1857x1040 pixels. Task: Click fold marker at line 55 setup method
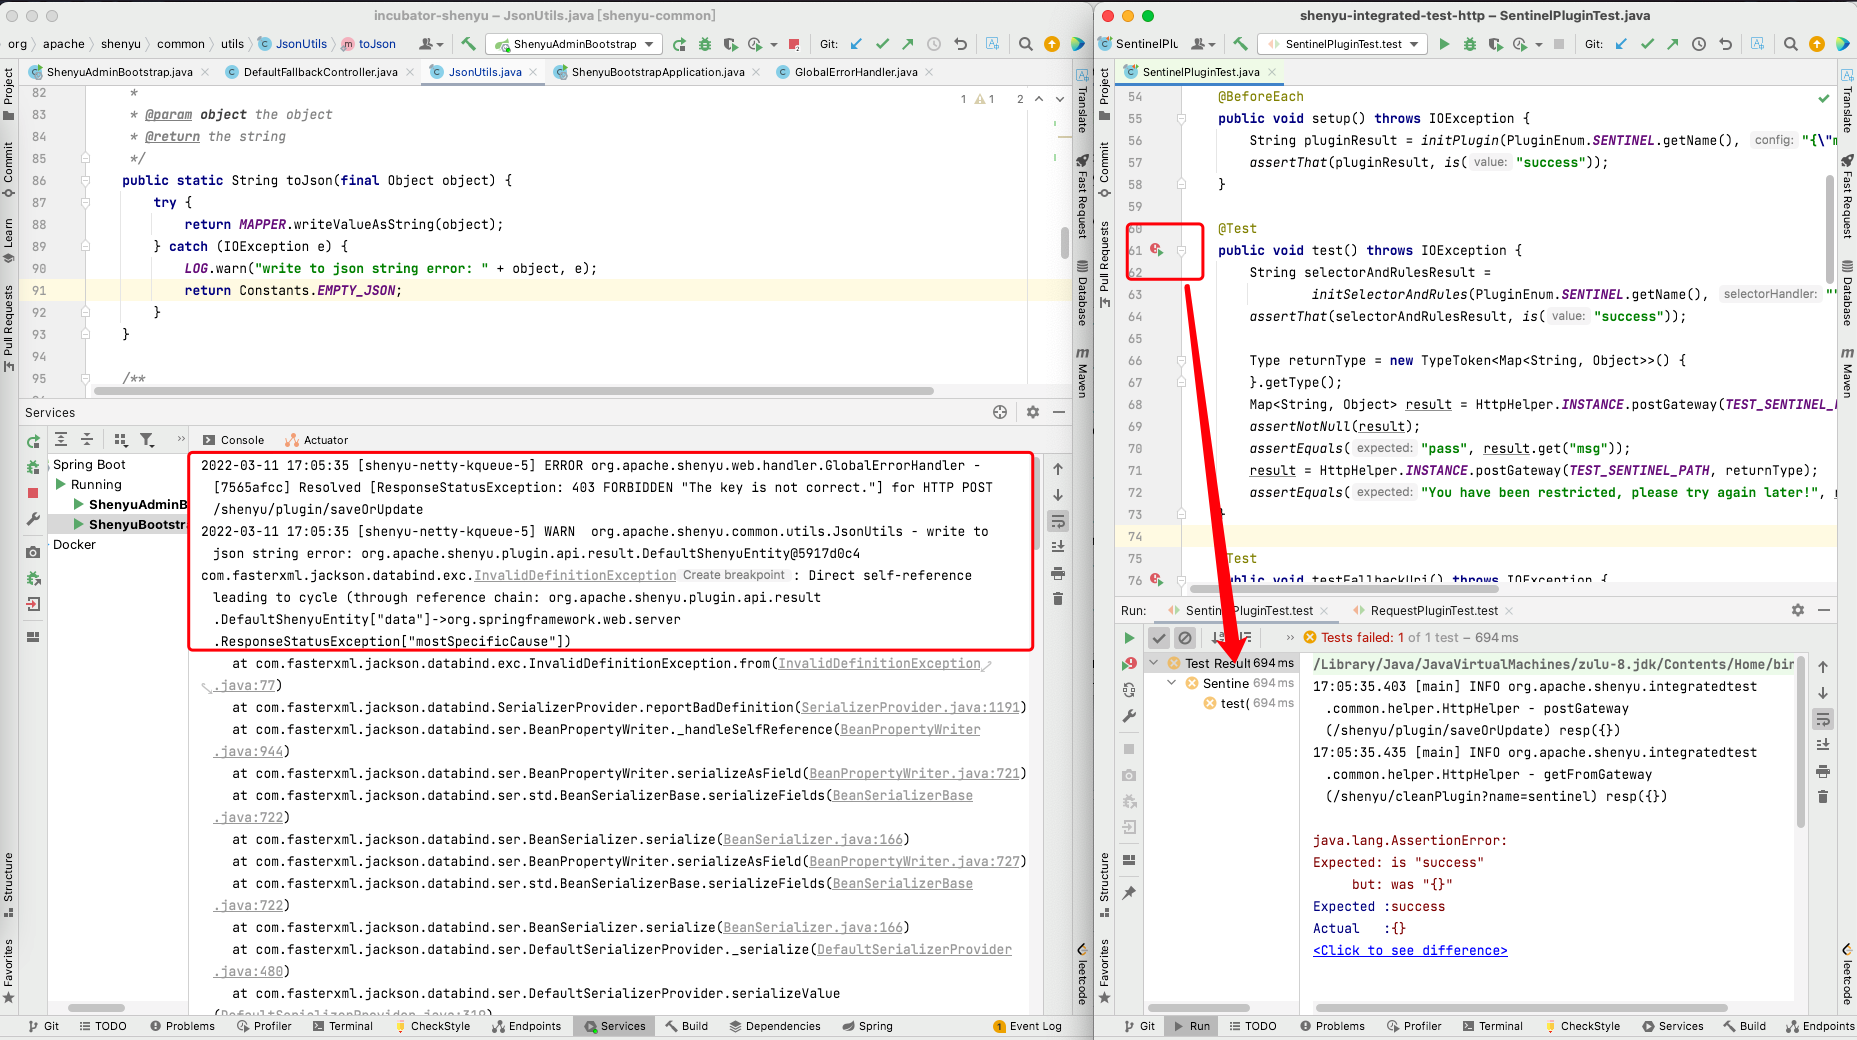coord(1181,119)
